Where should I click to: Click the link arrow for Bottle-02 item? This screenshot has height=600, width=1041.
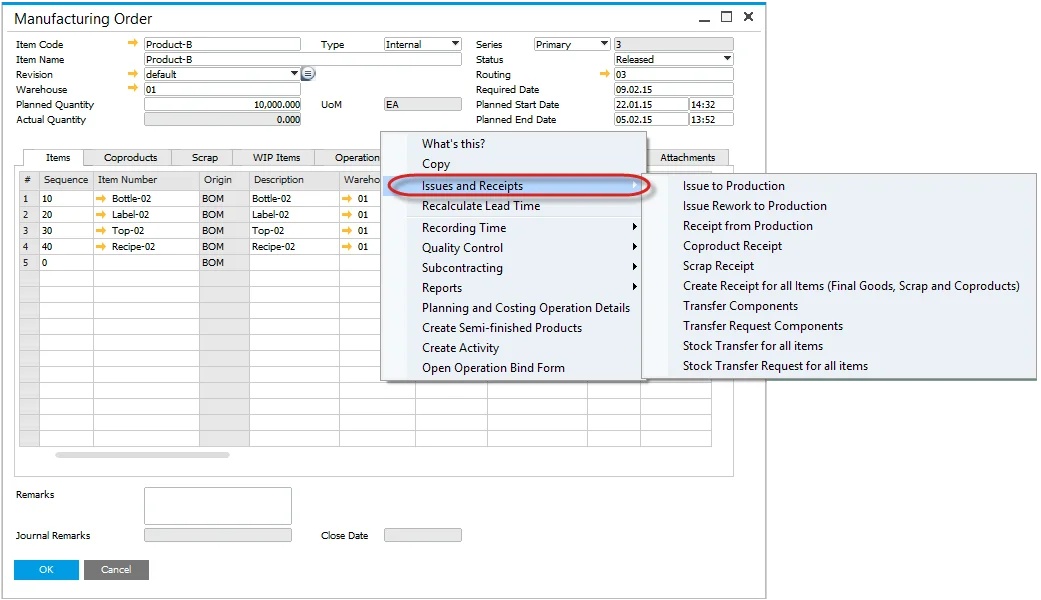(x=101, y=199)
